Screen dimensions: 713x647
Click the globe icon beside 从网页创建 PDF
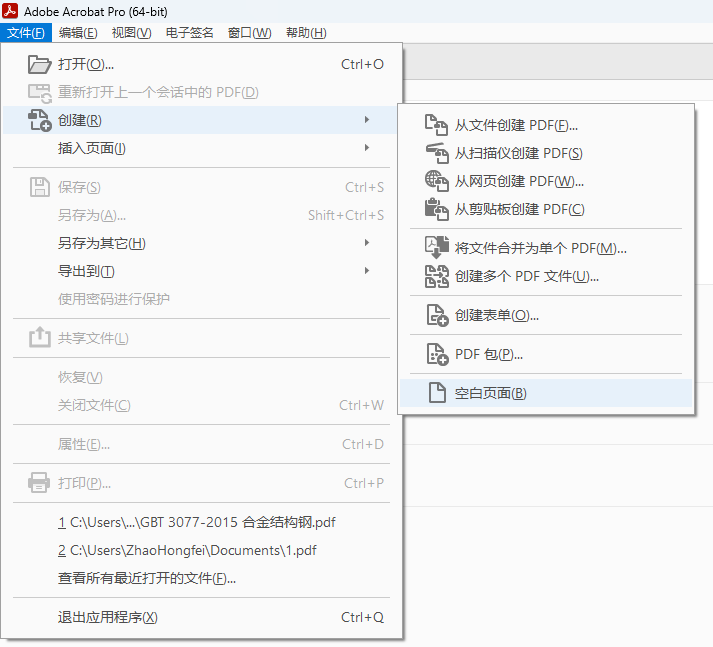[x=437, y=181]
